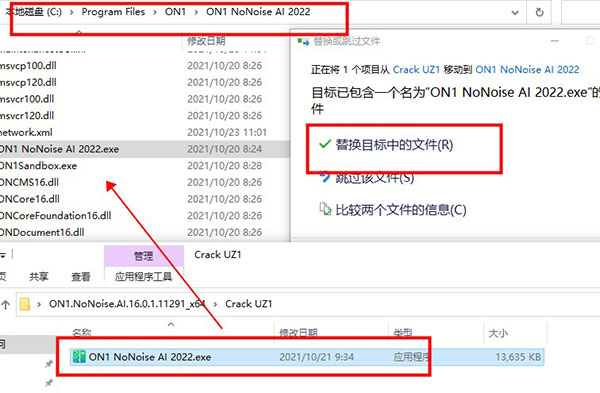The image size is (600, 393).
Task: Click 2021/10/23 11:01 date for network.xml
Action: [227, 132]
